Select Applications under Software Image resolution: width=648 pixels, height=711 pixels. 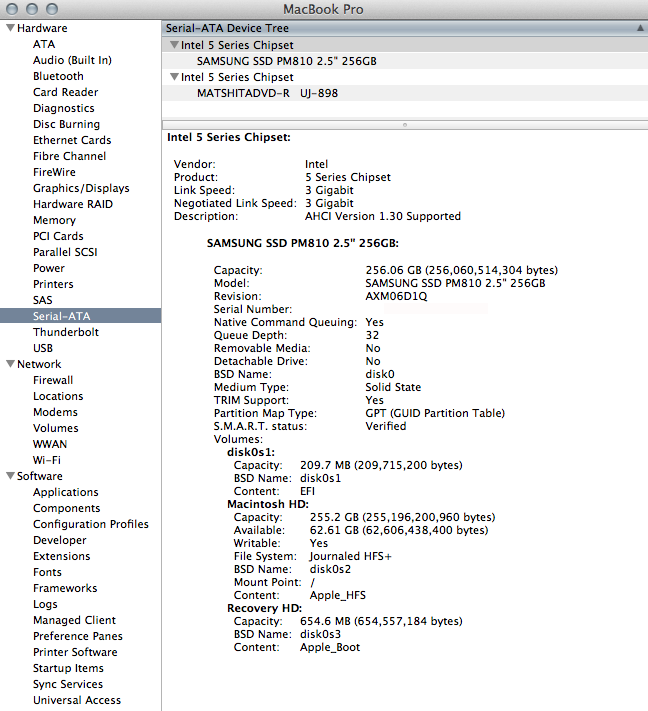65,492
